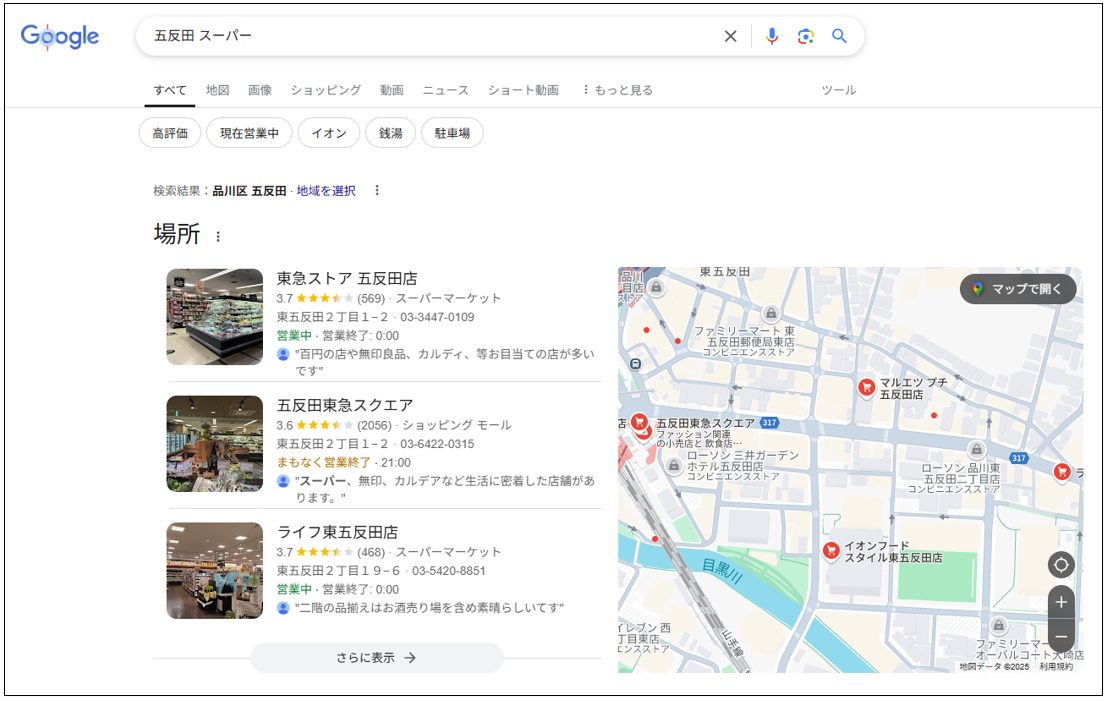
Task: Click ローソン 三井ガーデンホテル五反田店 map marker
Action: pyautogui.click(x=674, y=466)
